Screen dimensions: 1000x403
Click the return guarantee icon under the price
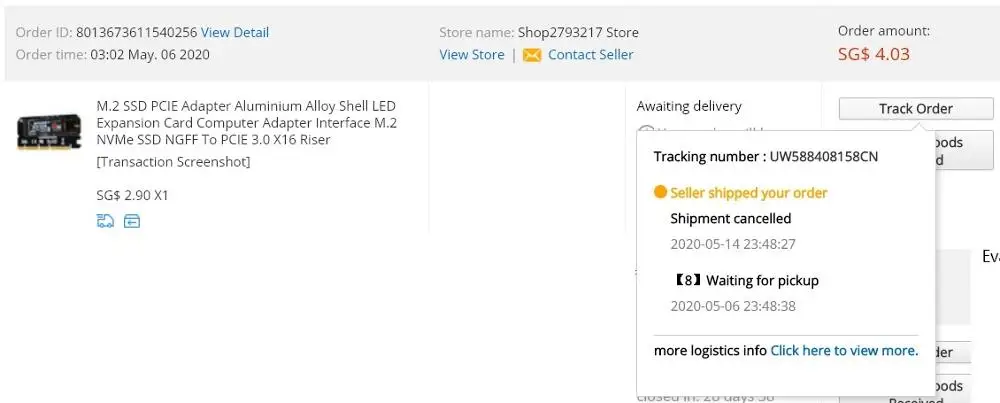click(x=132, y=221)
